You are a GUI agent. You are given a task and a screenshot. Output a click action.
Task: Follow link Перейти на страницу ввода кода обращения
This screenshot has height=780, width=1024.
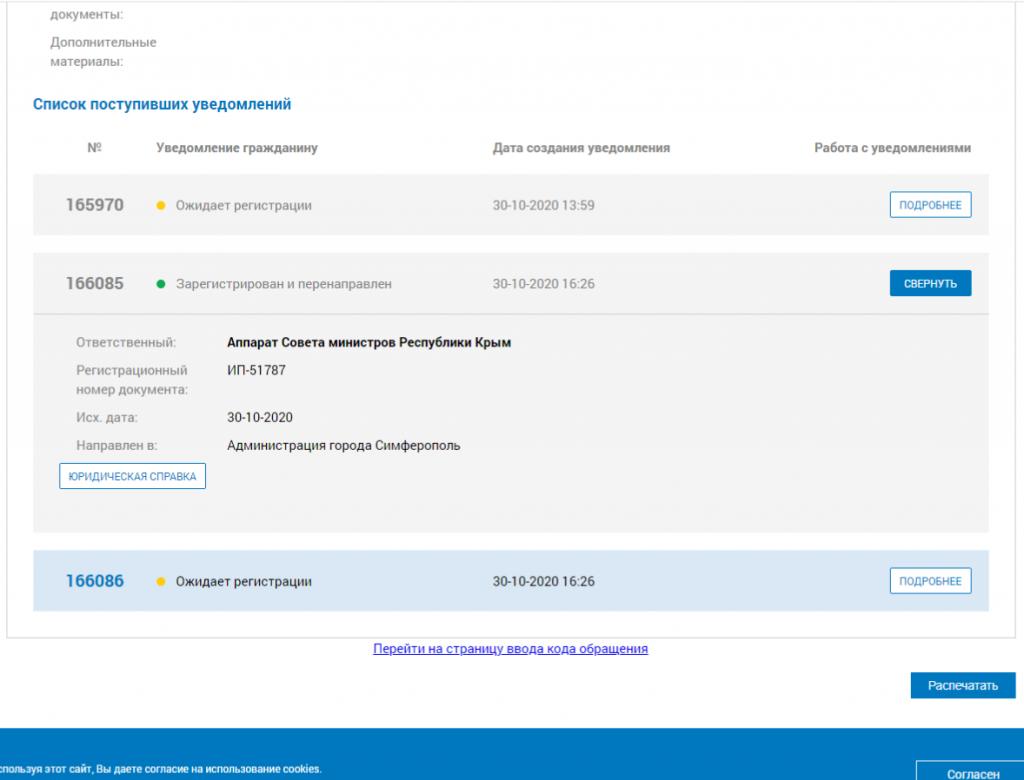point(510,649)
